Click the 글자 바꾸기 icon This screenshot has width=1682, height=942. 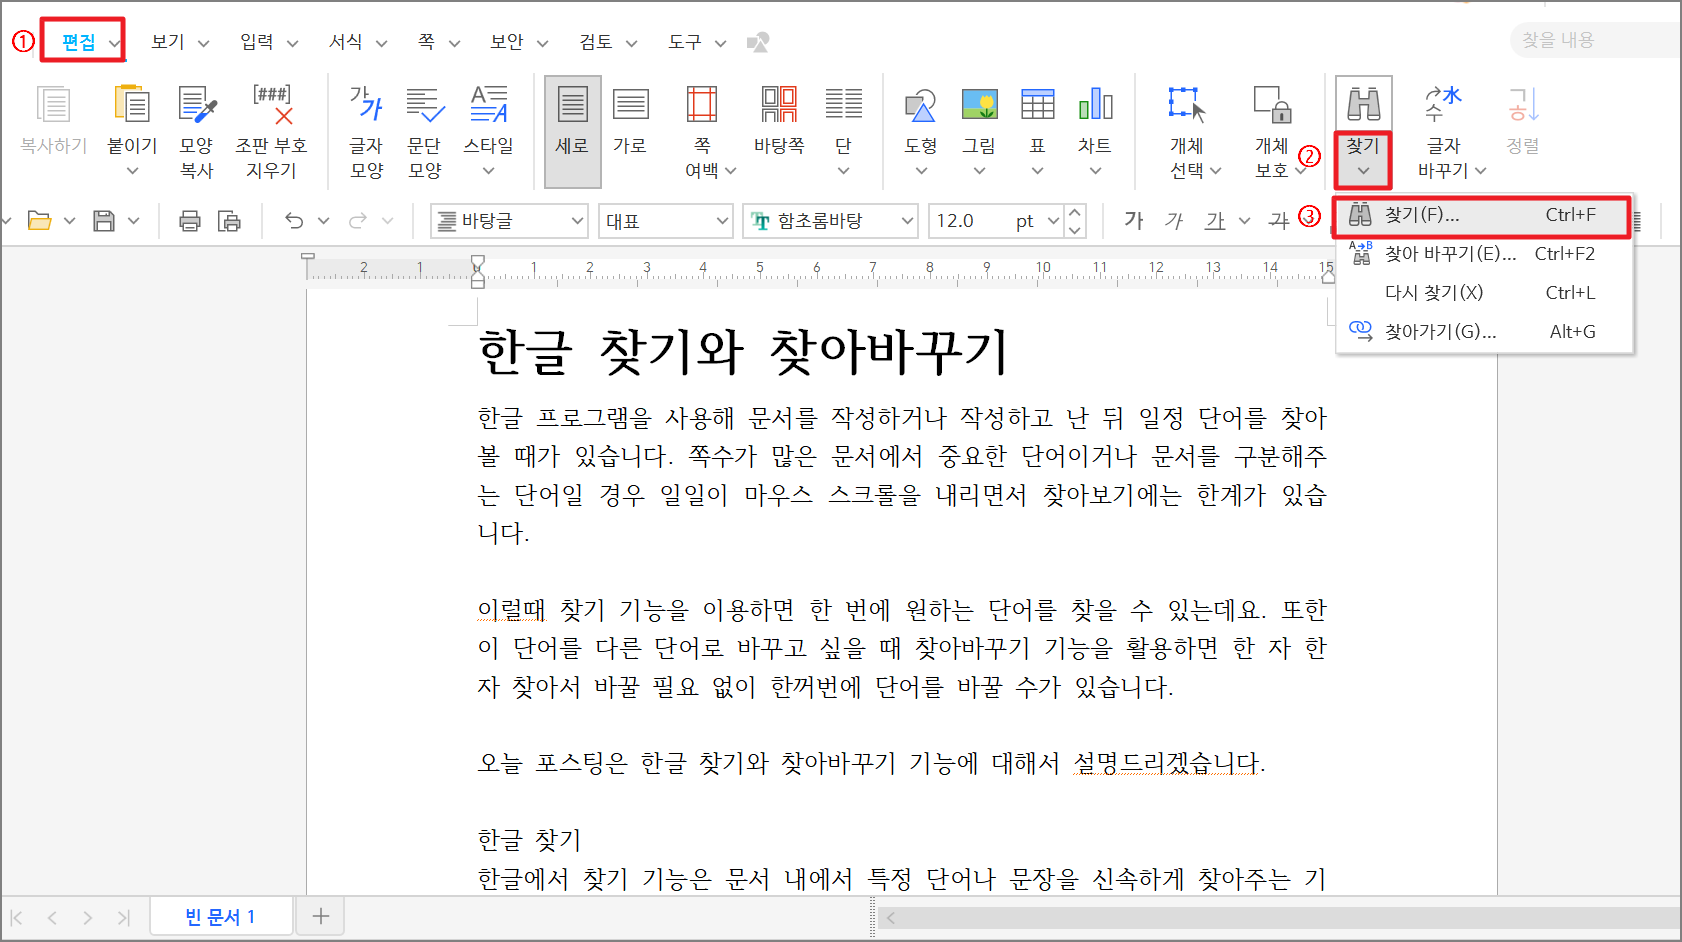pos(1443,104)
